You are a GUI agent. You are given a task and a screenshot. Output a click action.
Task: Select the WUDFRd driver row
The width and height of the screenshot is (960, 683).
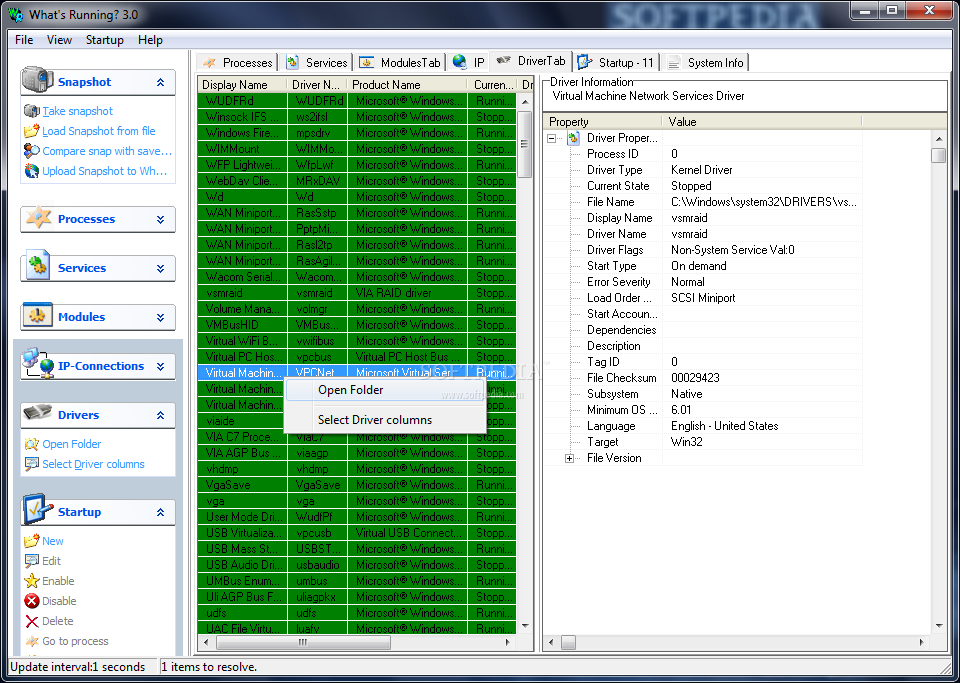click(357, 100)
